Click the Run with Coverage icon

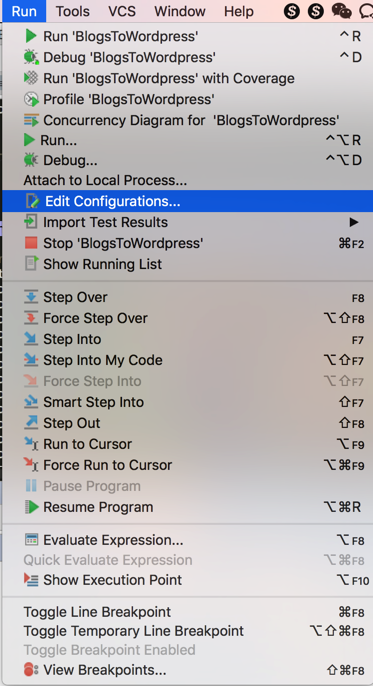point(31,78)
